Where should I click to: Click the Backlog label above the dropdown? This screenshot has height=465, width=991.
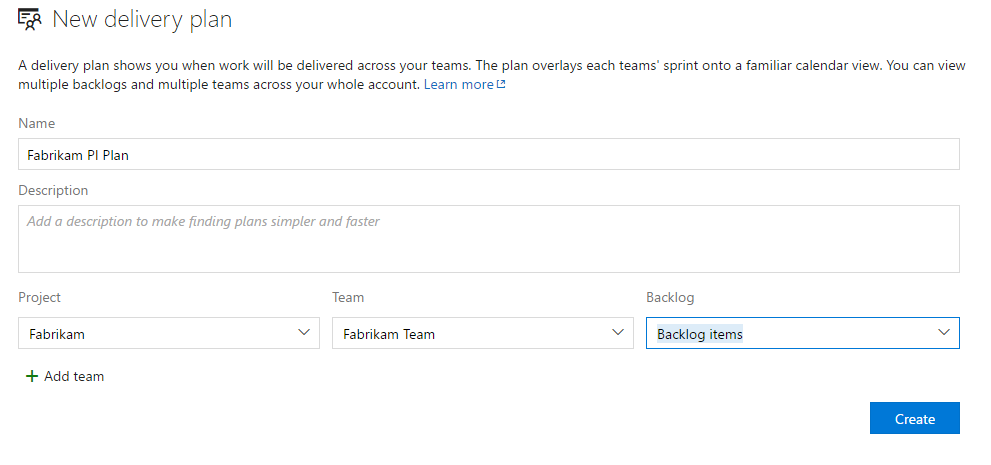(x=670, y=297)
